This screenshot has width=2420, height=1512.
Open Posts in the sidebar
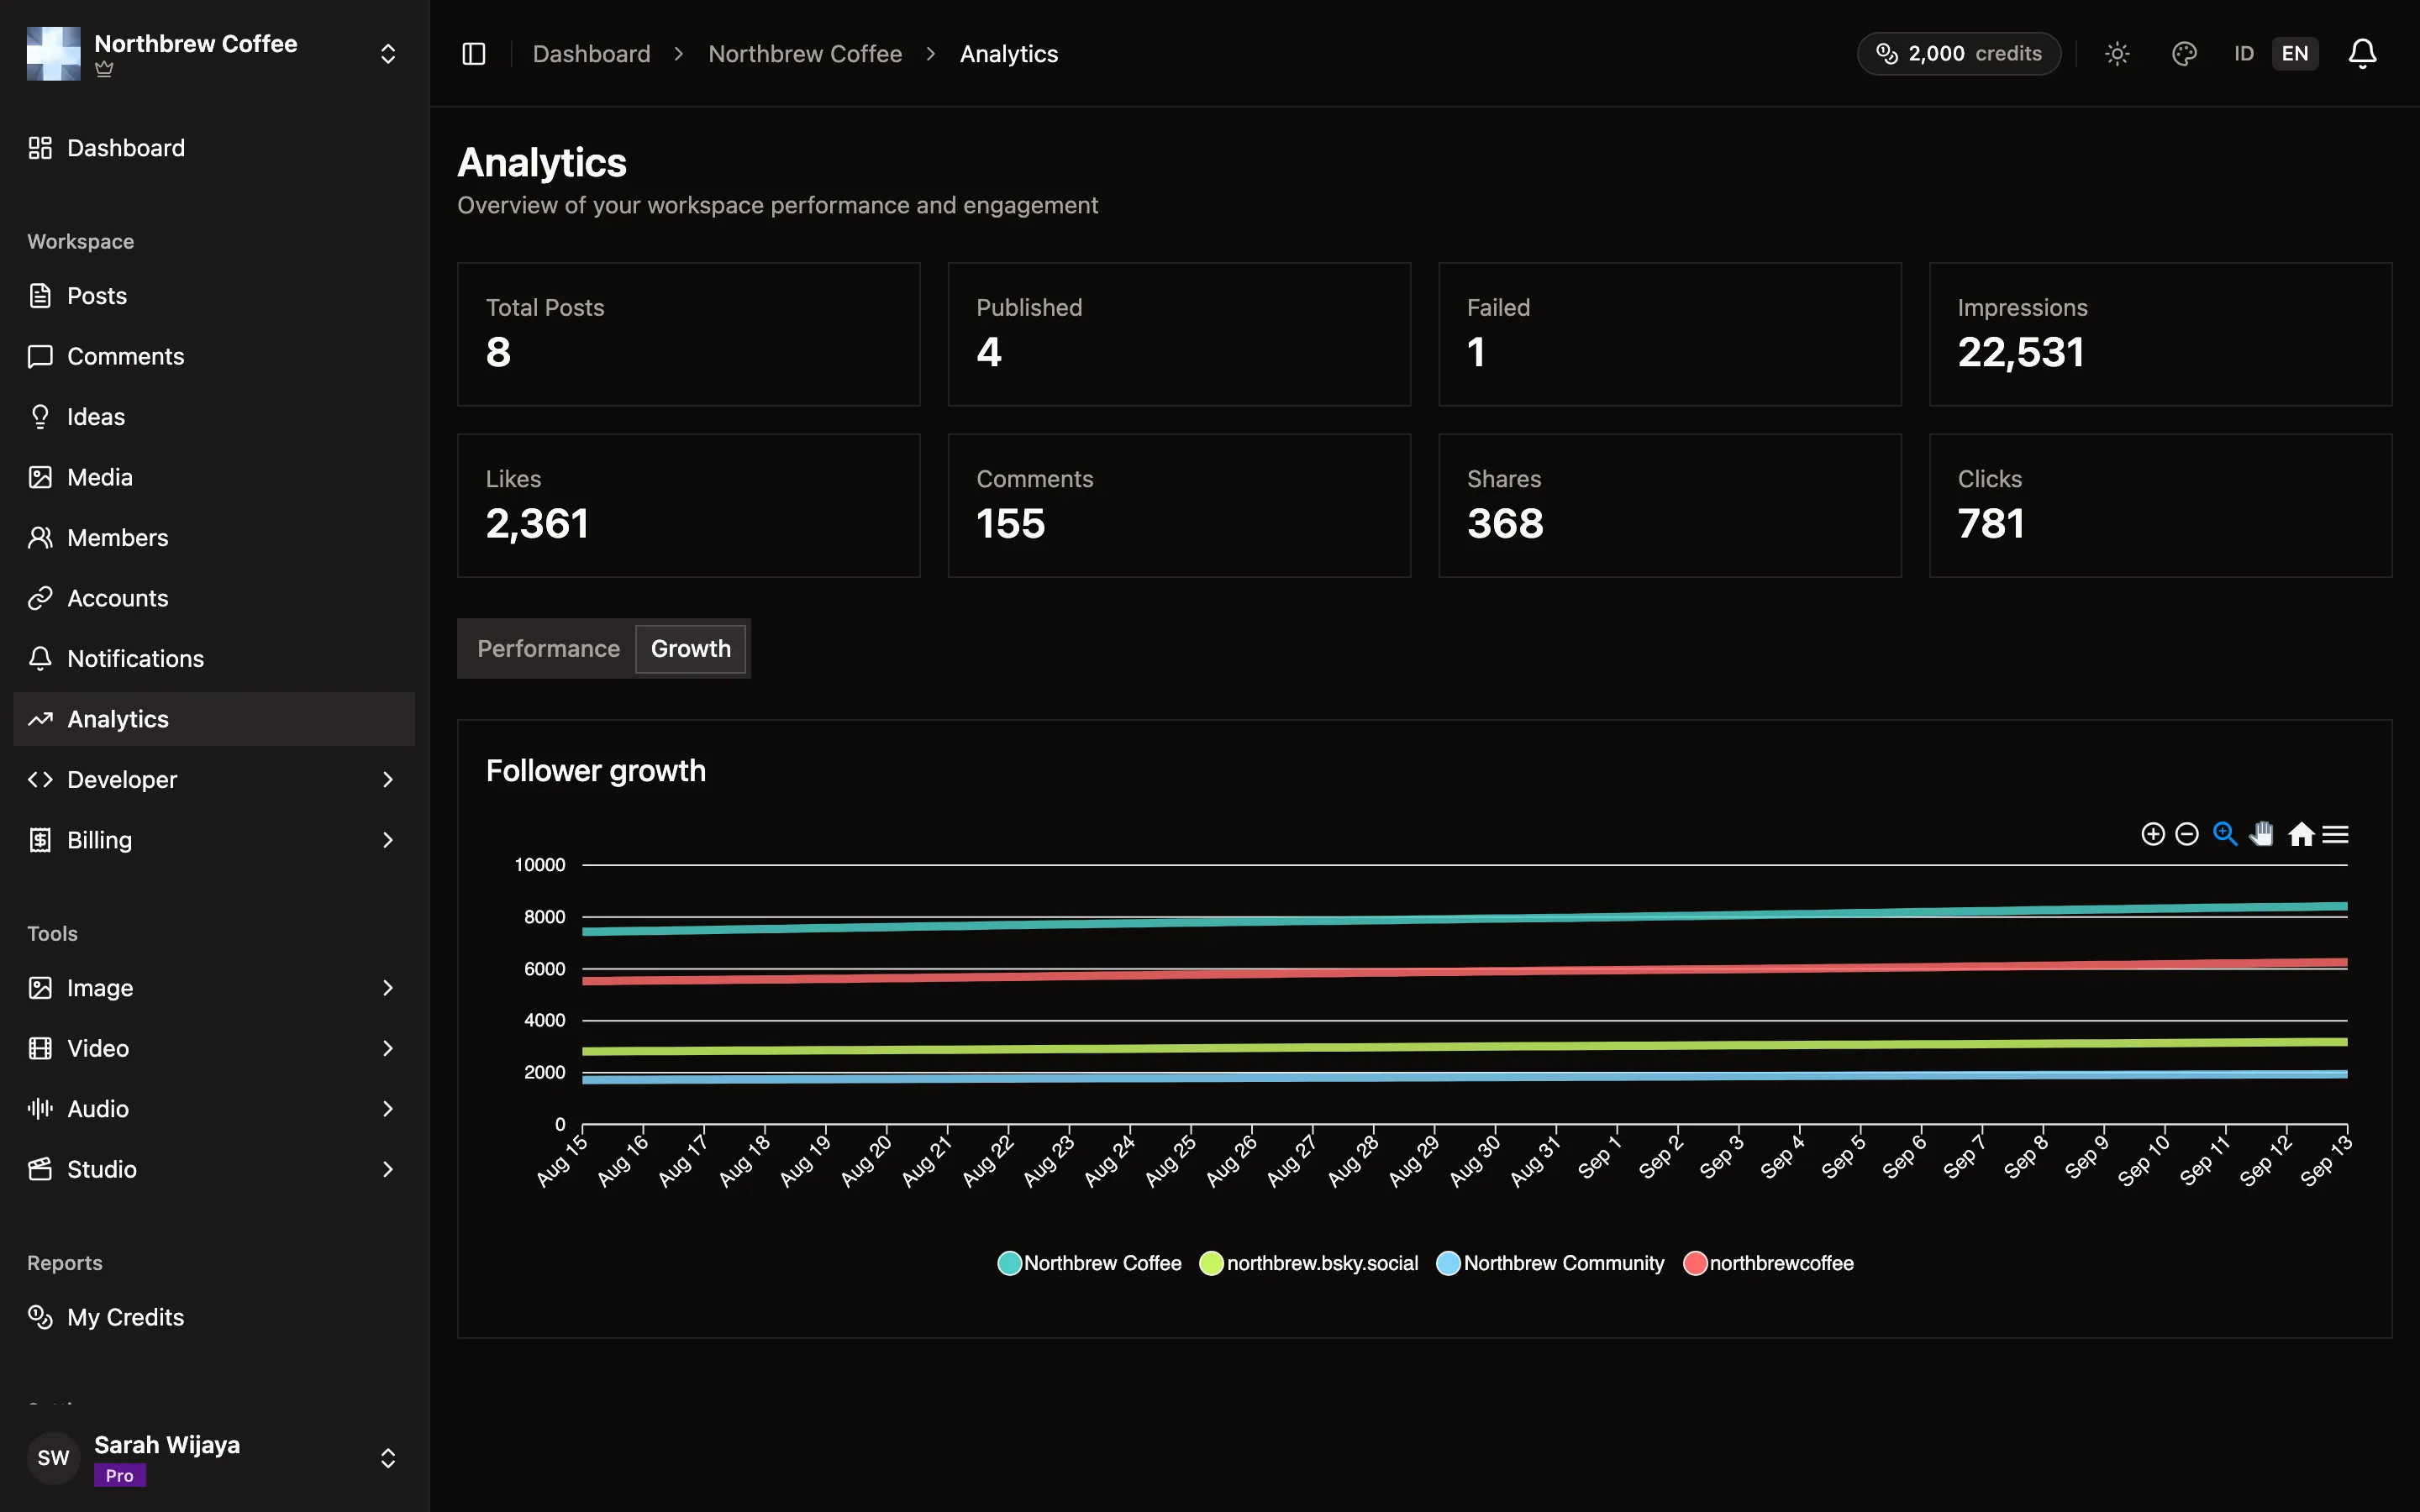(x=214, y=296)
